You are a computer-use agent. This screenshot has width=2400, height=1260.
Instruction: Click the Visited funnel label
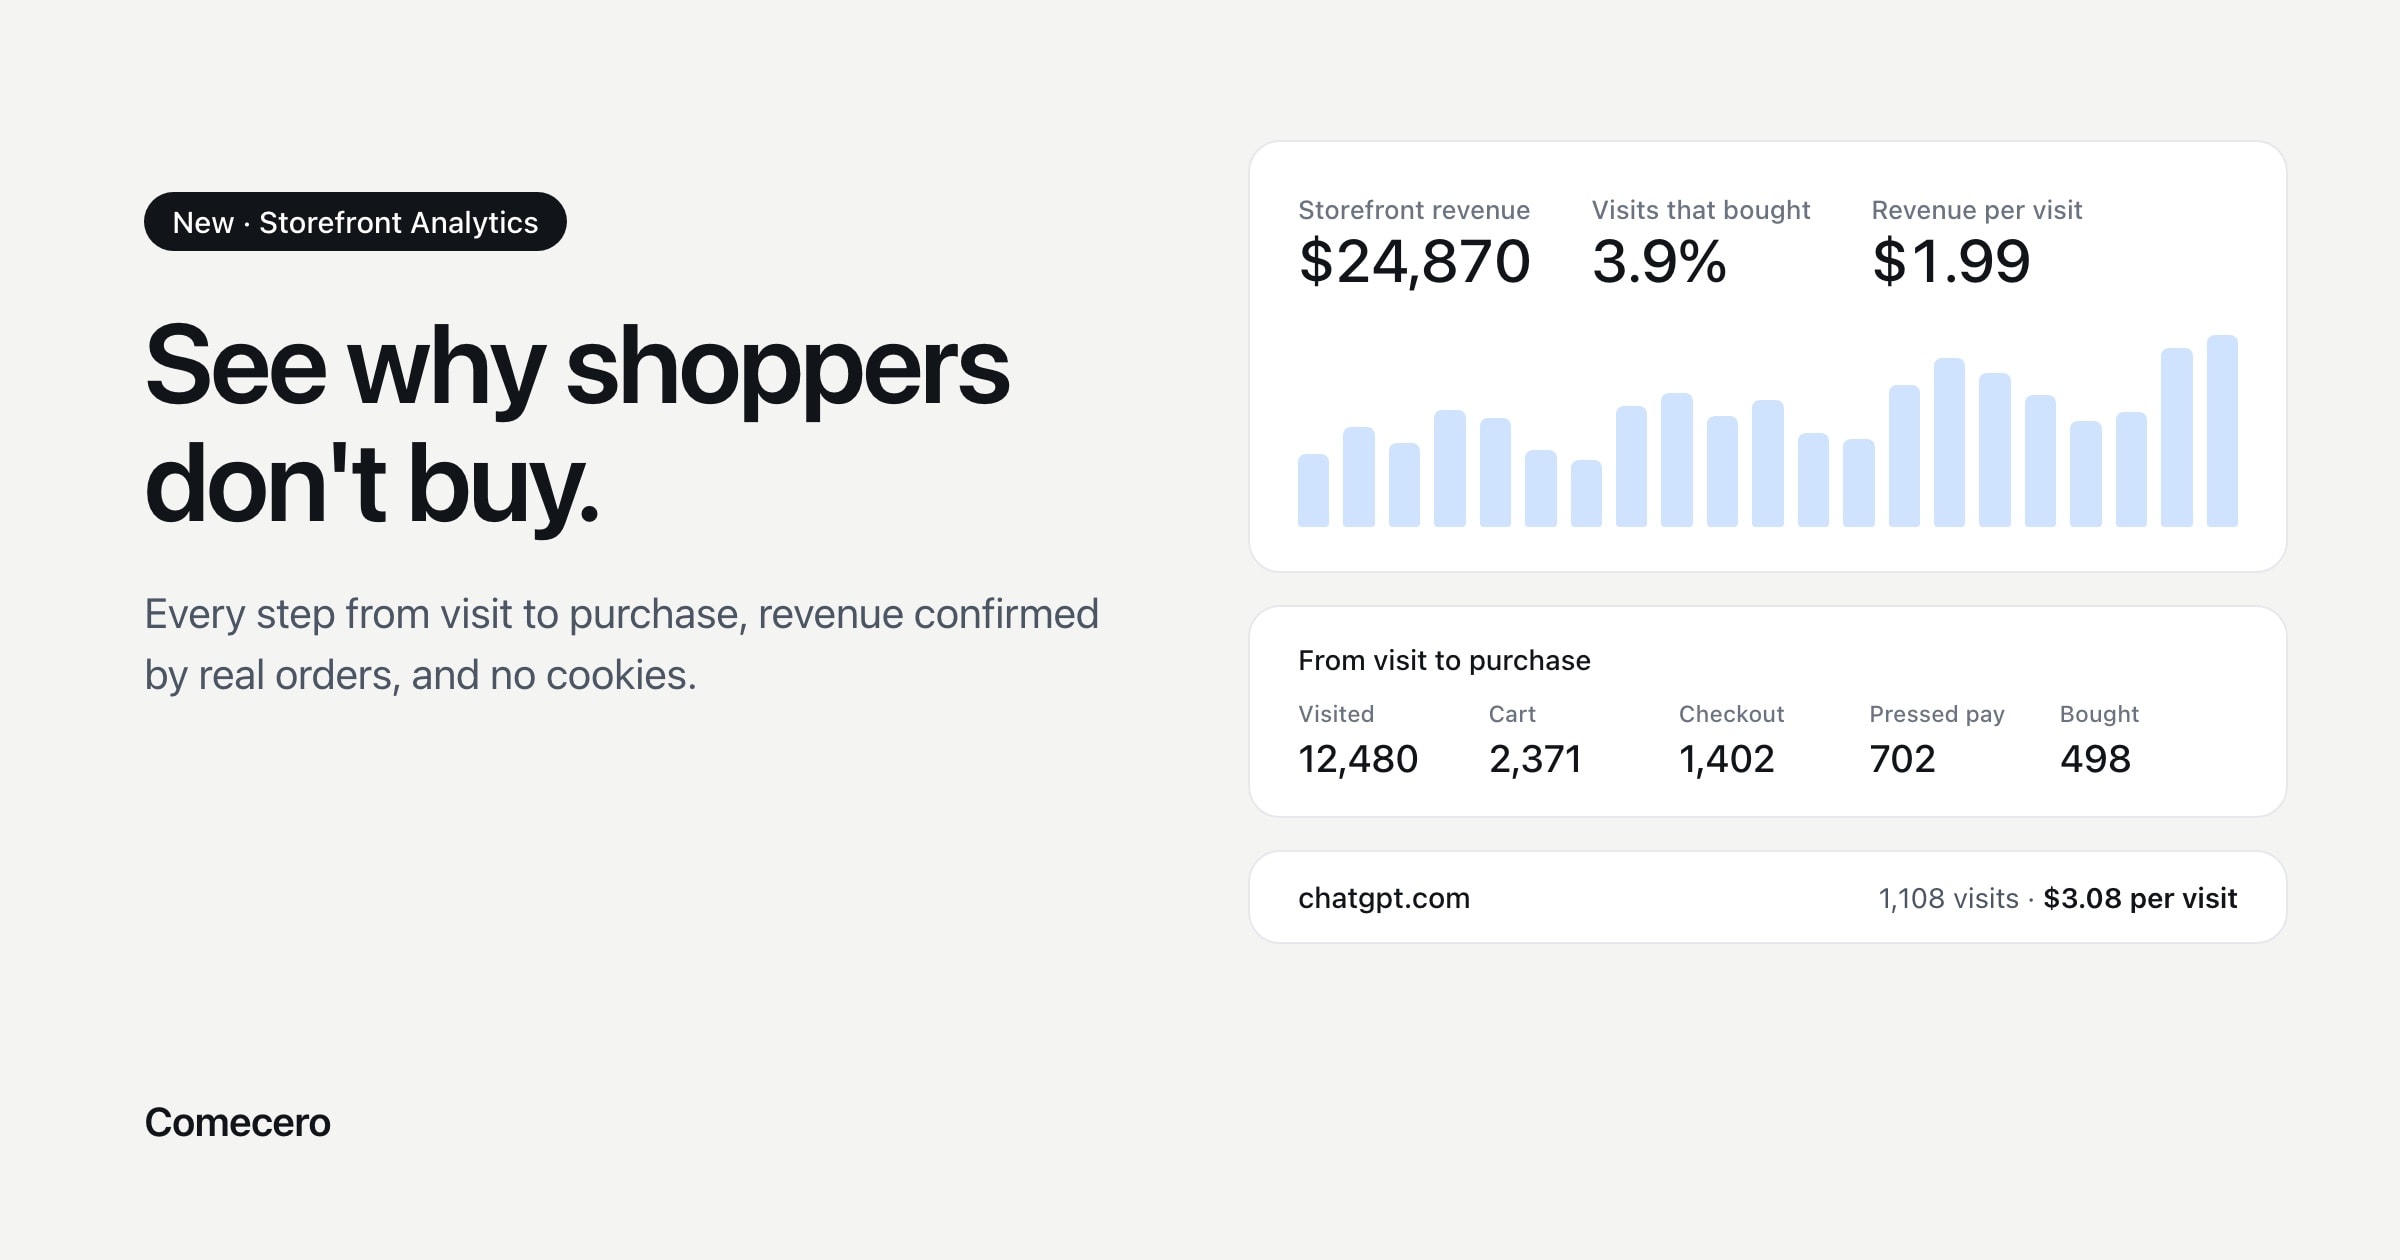tap(1336, 714)
